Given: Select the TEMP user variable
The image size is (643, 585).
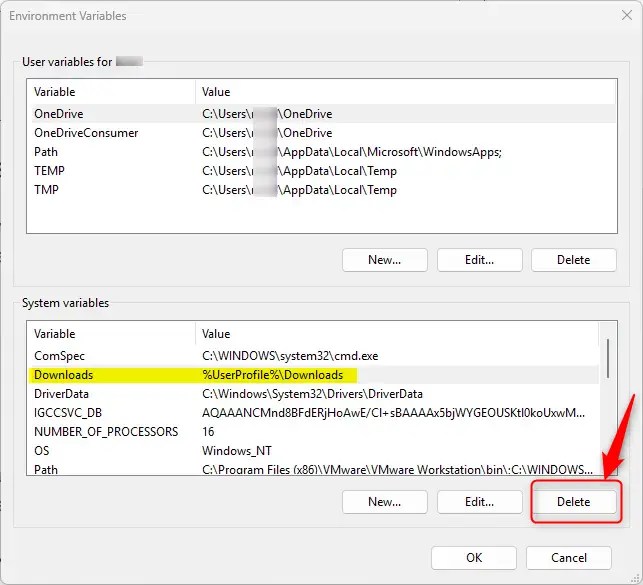Looking at the screenshot, I should click(49, 171).
